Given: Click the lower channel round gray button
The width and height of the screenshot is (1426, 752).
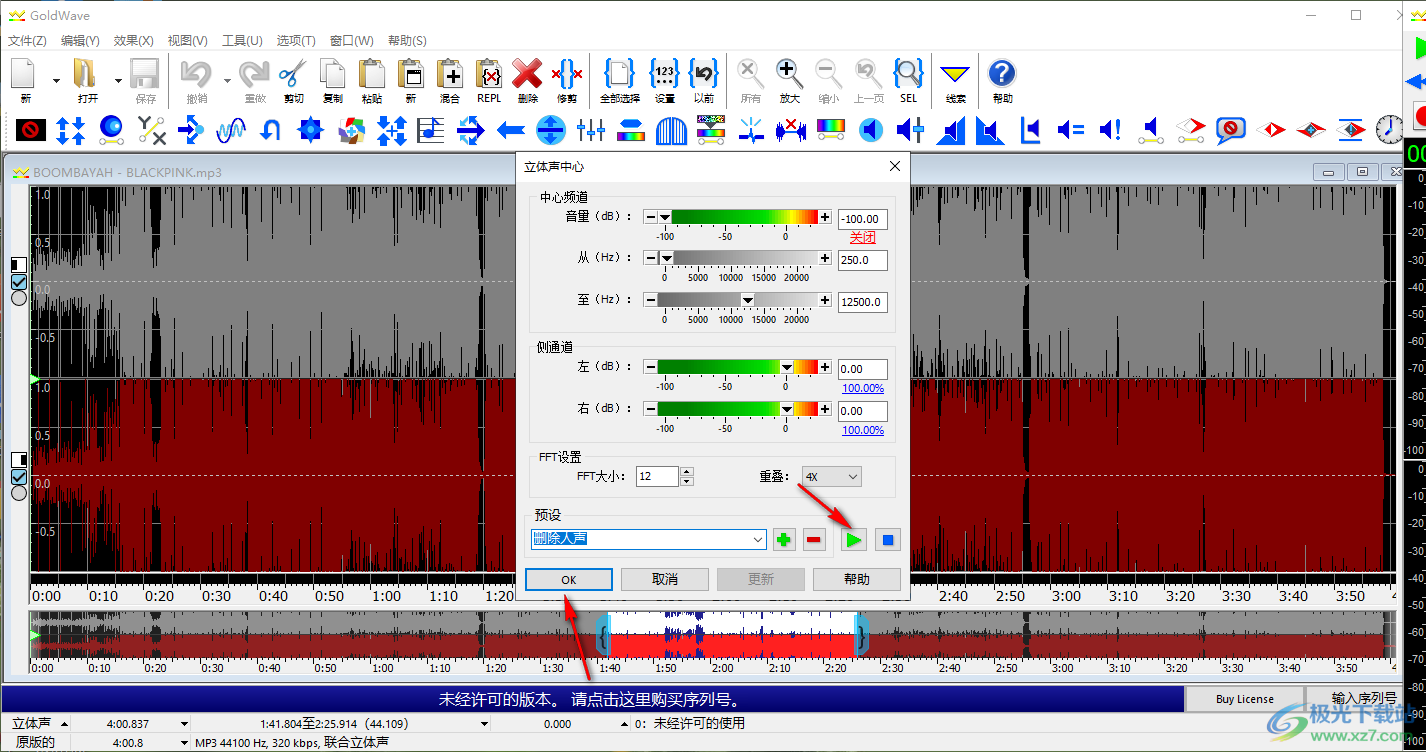Looking at the screenshot, I should click(x=19, y=493).
